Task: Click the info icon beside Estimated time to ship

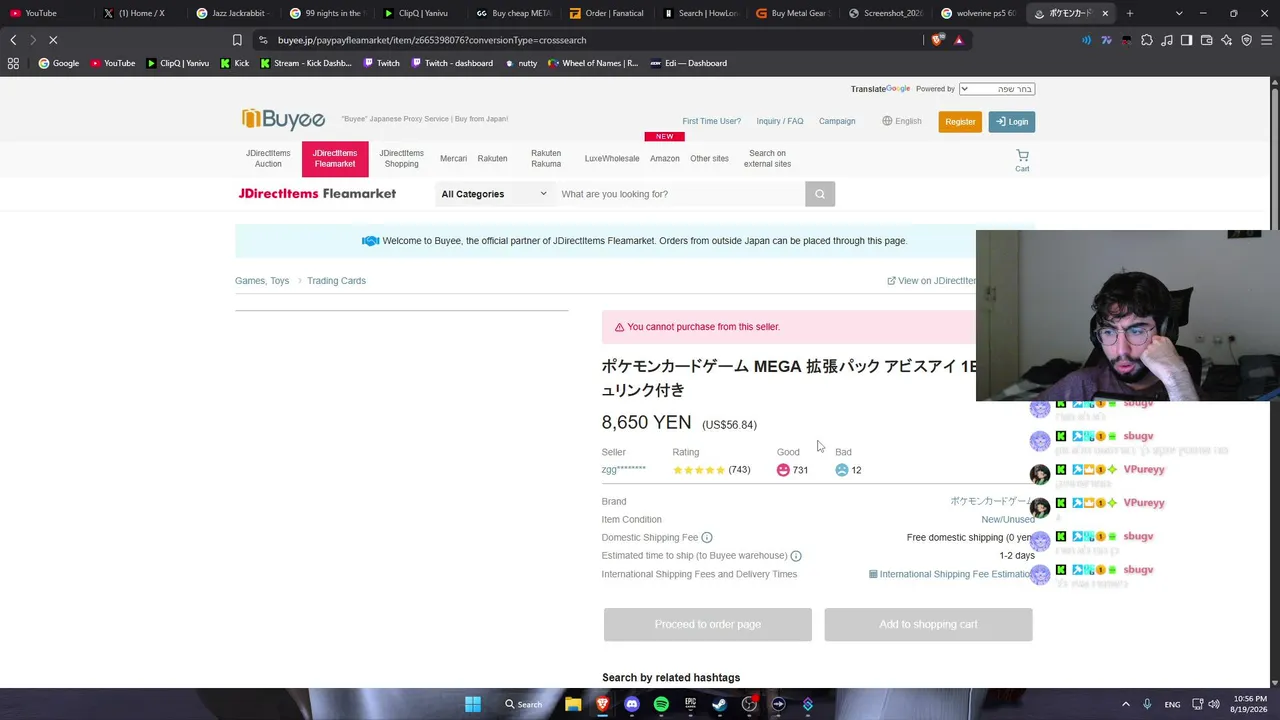Action: 796,556
